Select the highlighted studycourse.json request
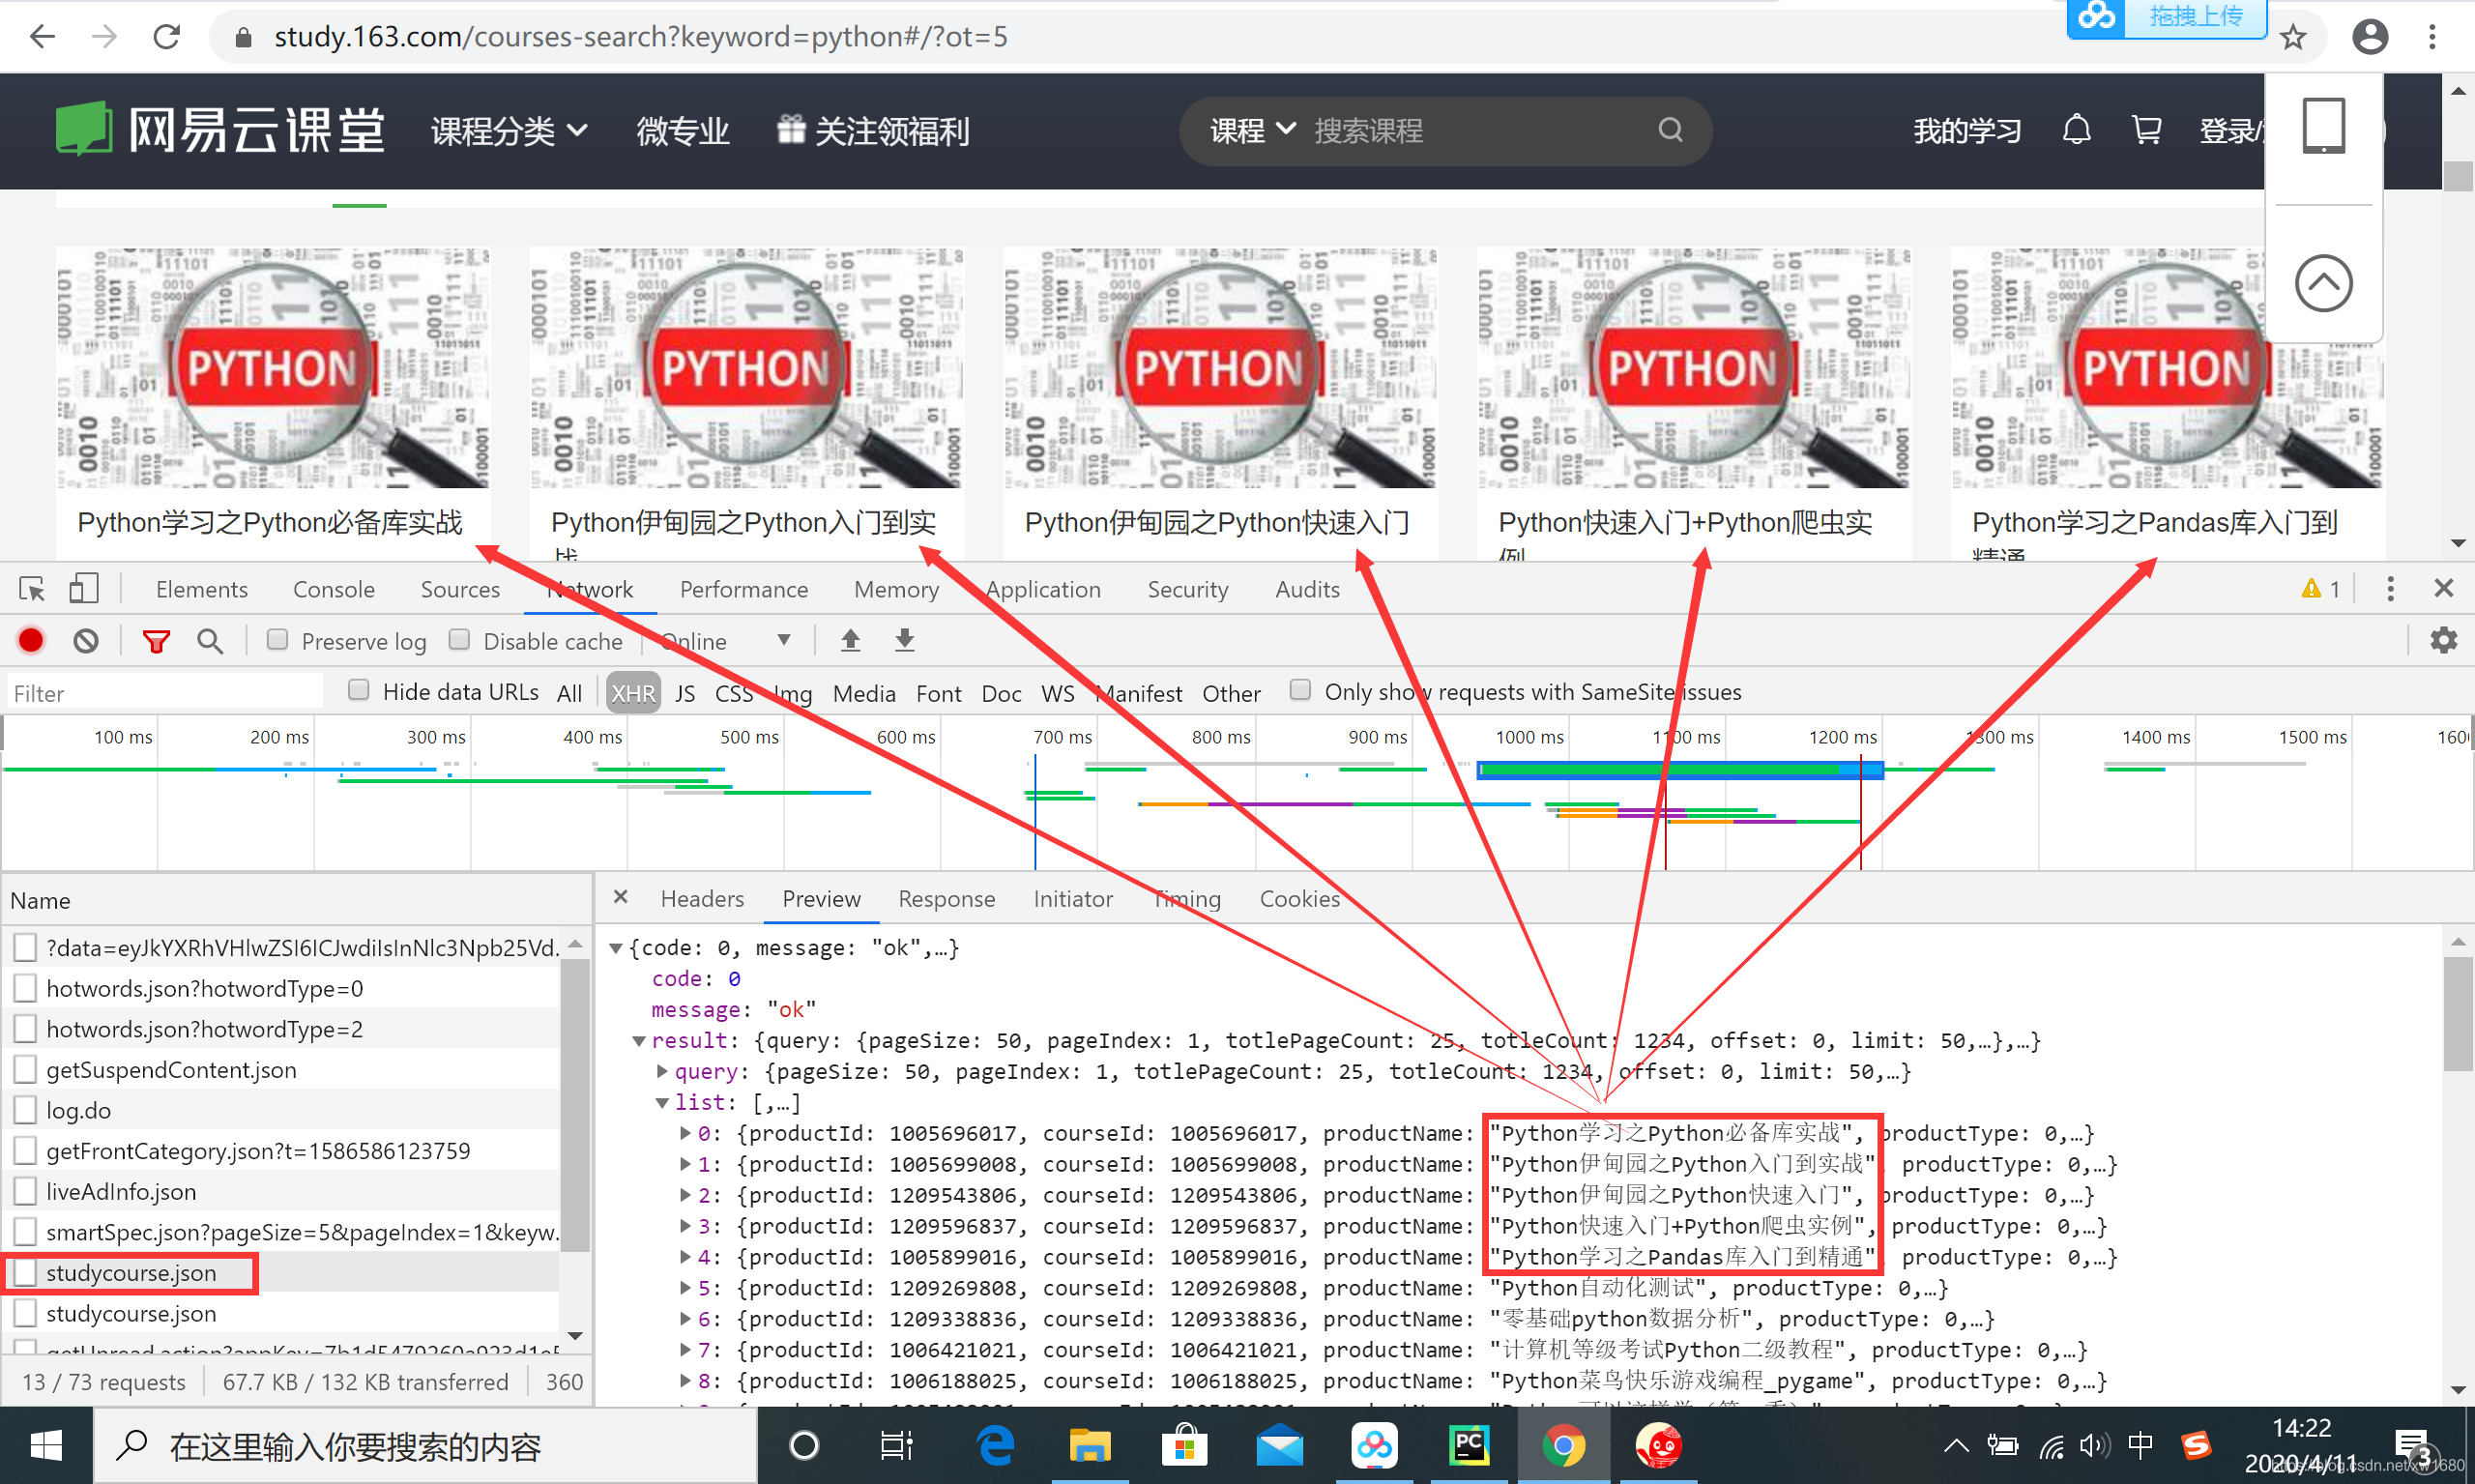 pos(131,1272)
